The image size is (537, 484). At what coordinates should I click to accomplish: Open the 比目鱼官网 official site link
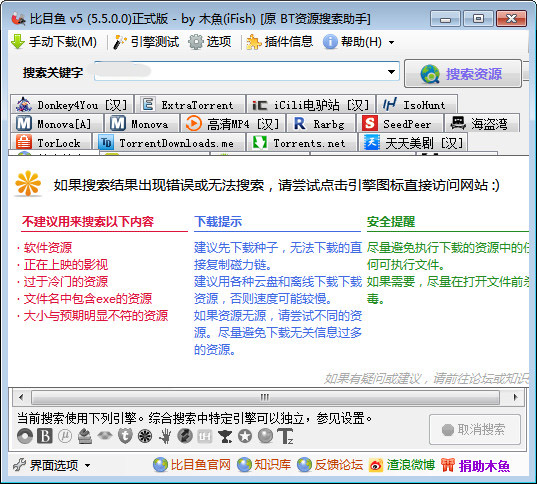pyautogui.click(x=191, y=465)
